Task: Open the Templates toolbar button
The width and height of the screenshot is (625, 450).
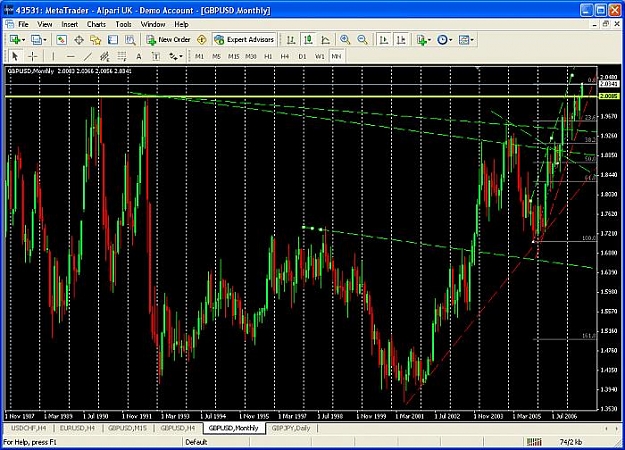Action: pyautogui.click(x=464, y=40)
